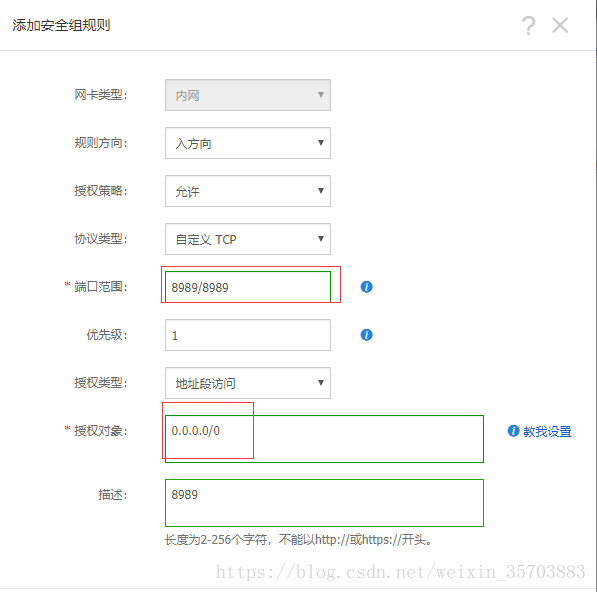This screenshot has width=597, height=592.
Task: Click the 授权策略 label
Action: pyautogui.click(x=101, y=191)
